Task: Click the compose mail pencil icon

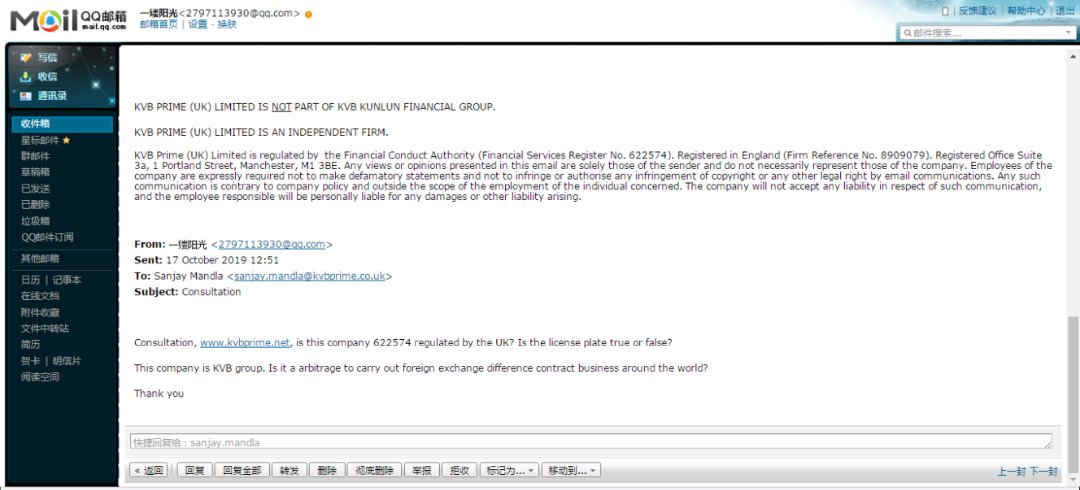Action: pos(26,57)
